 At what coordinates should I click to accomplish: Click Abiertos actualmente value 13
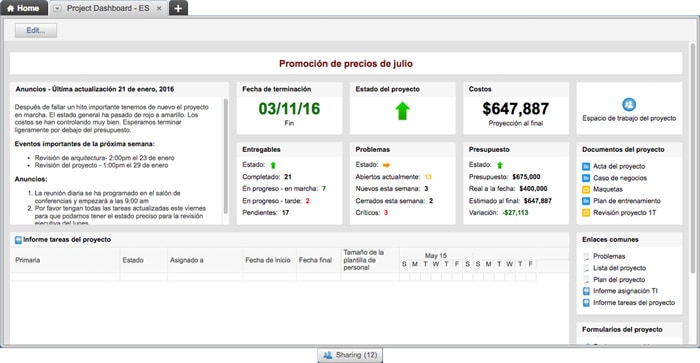[x=428, y=177]
